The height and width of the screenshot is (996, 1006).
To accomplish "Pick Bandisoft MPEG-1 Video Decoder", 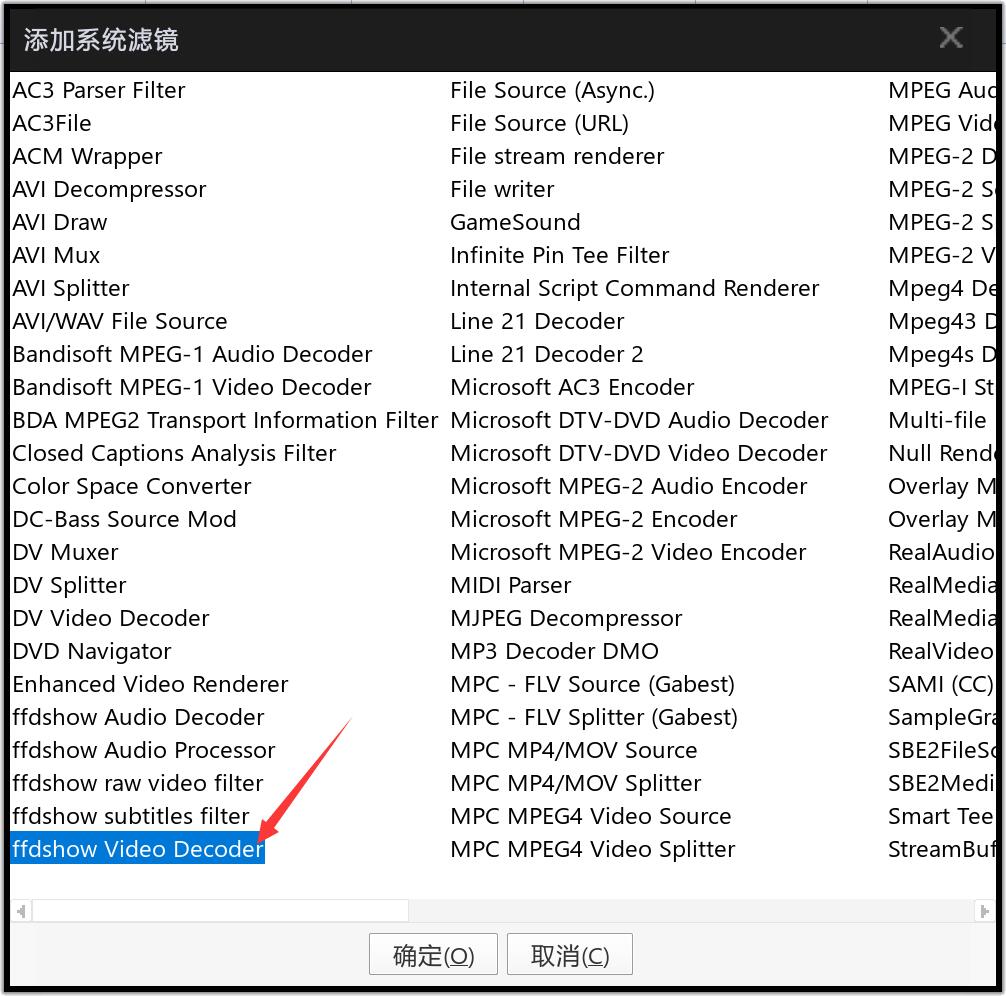I will tap(192, 387).
